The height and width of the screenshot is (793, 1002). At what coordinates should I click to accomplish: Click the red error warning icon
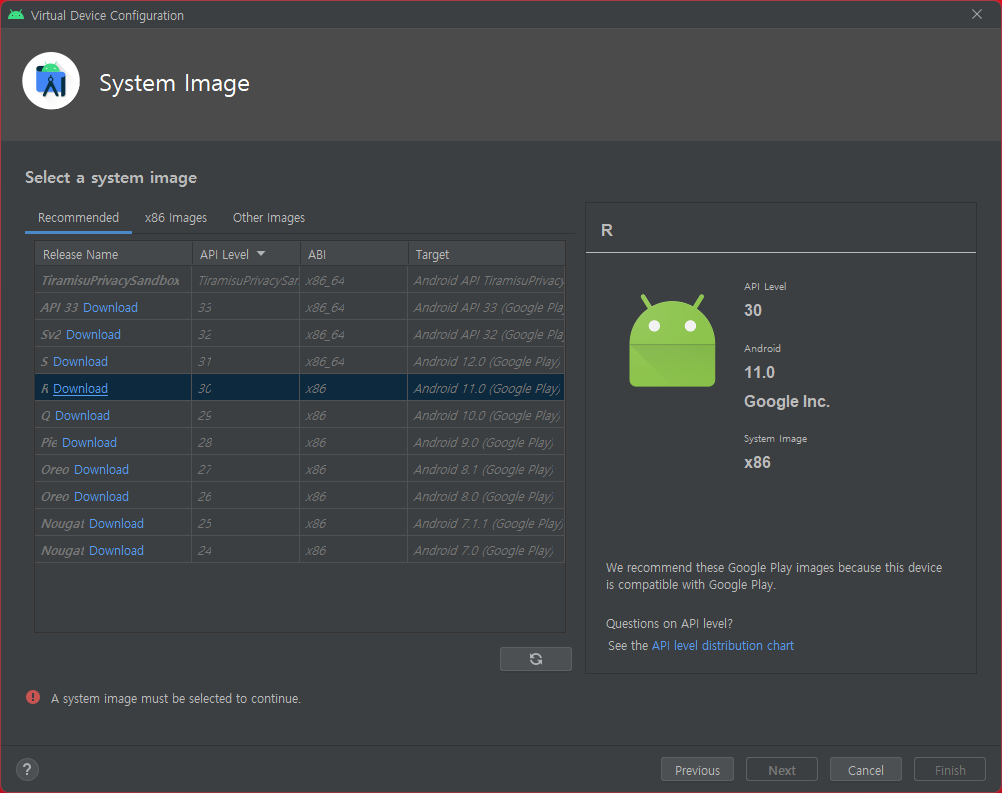click(33, 698)
